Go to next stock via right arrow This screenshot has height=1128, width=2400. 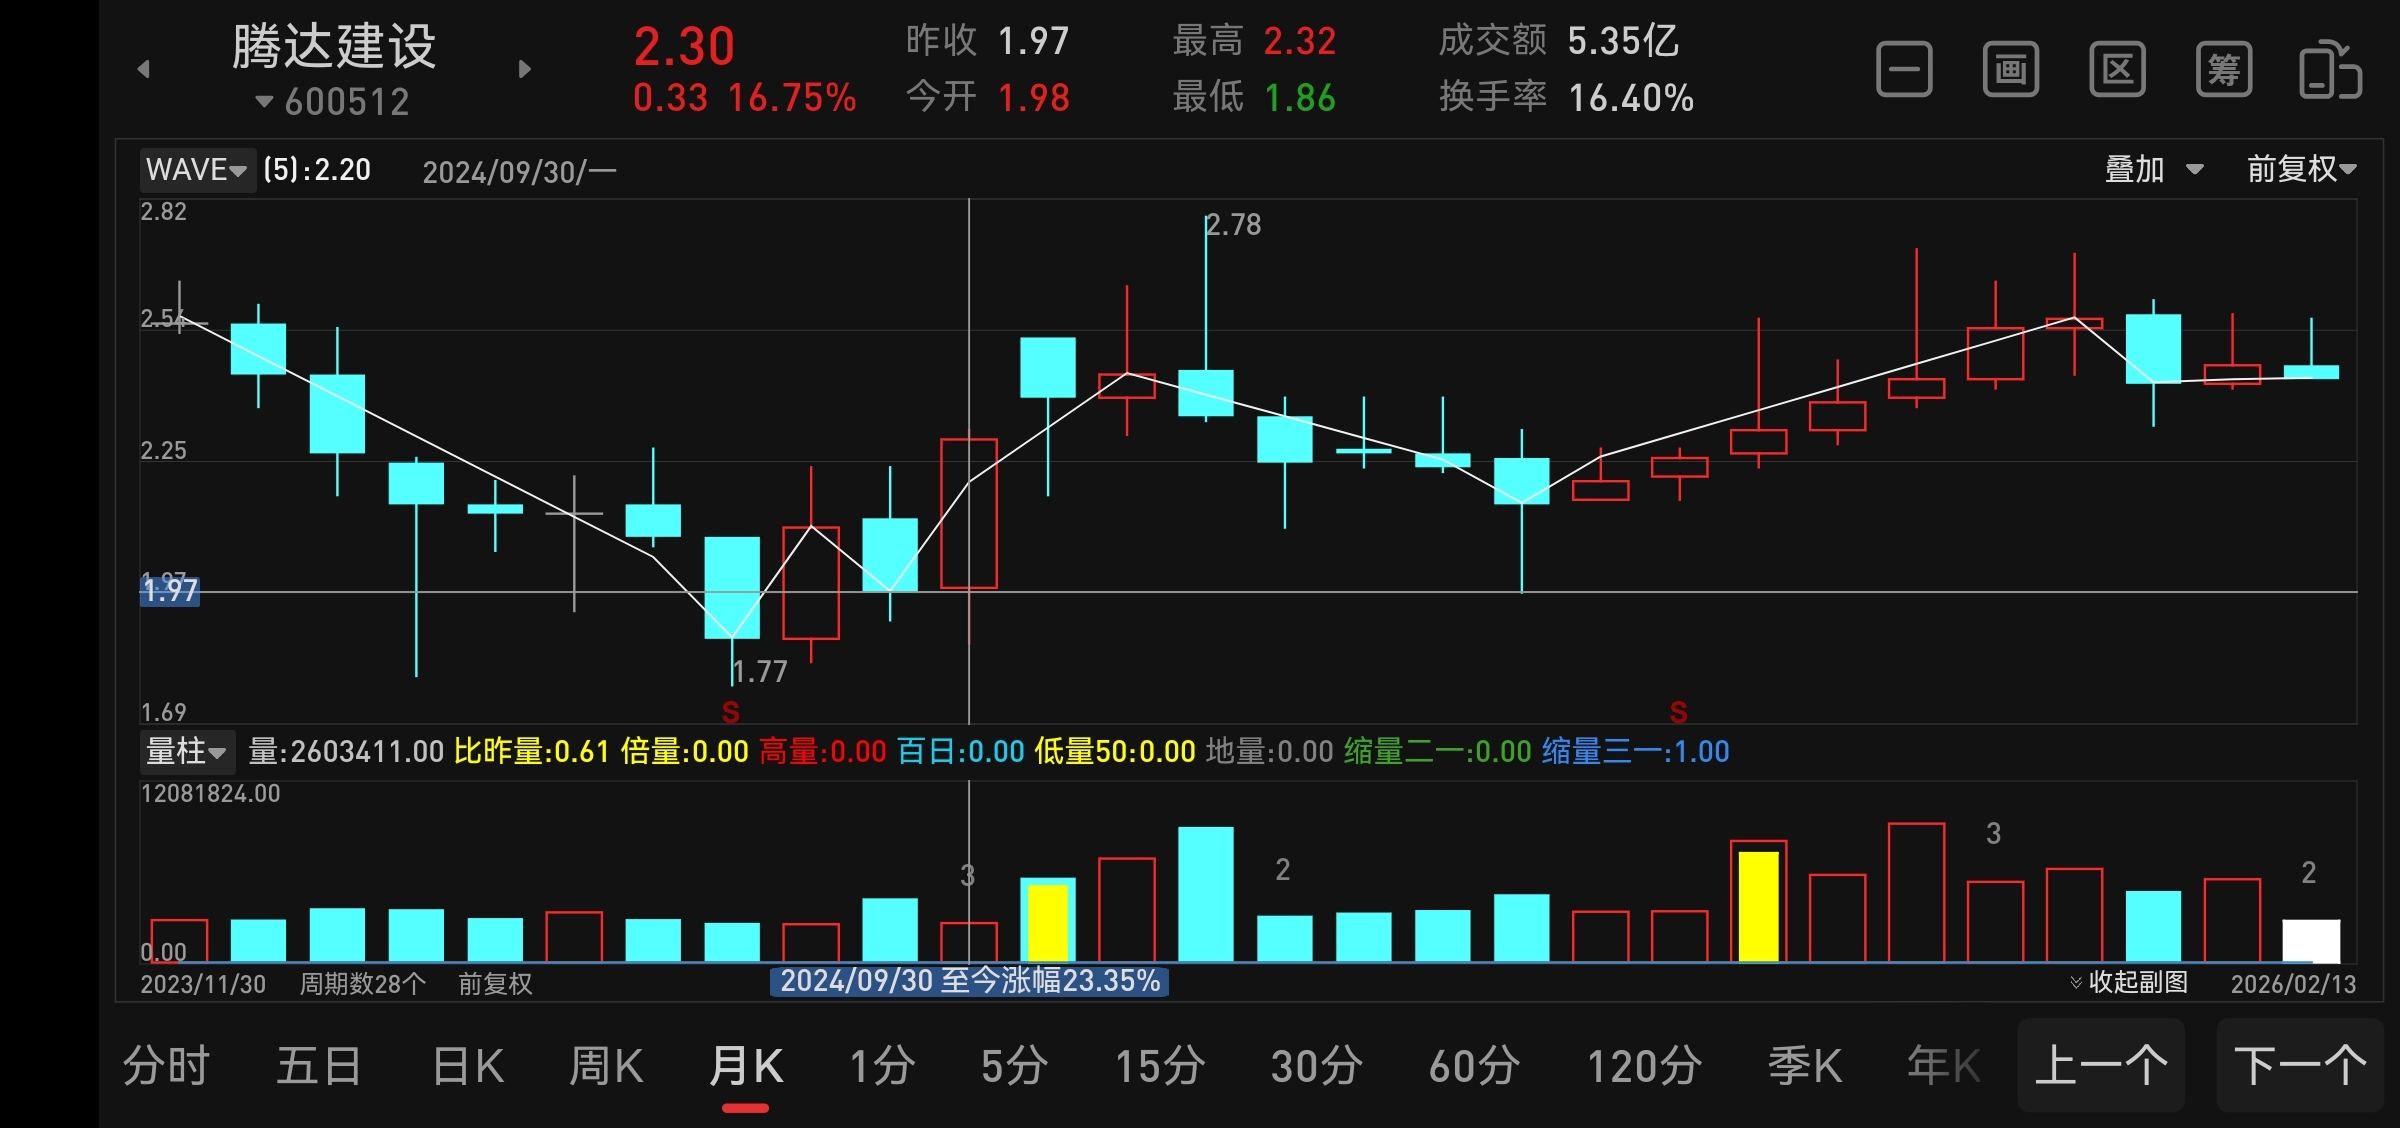pyautogui.click(x=525, y=69)
